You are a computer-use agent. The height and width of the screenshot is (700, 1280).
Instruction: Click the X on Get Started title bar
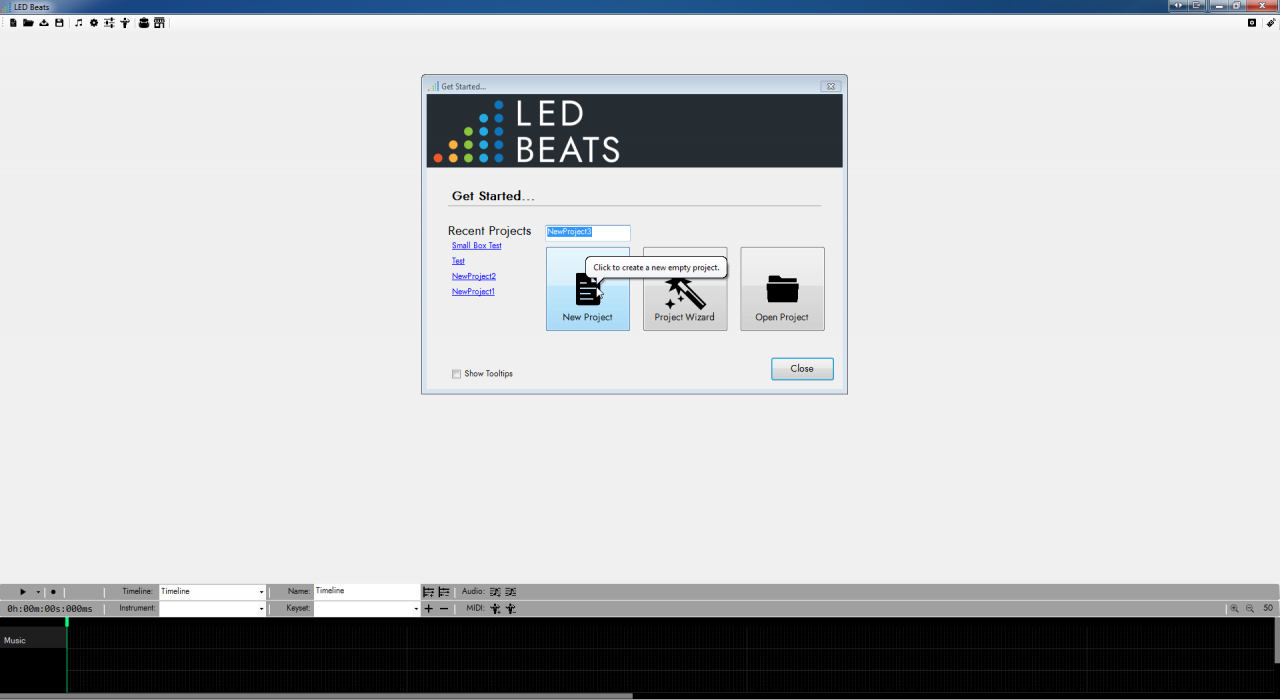coord(830,86)
